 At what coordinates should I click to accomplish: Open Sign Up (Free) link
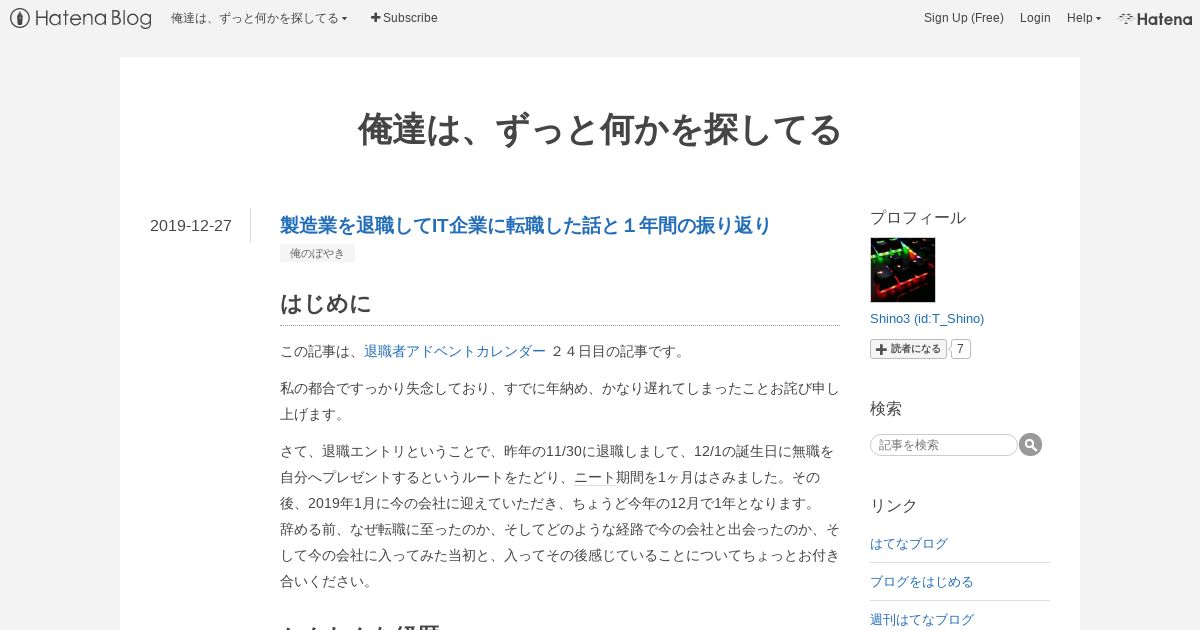pyautogui.click(x=963, y=18)
